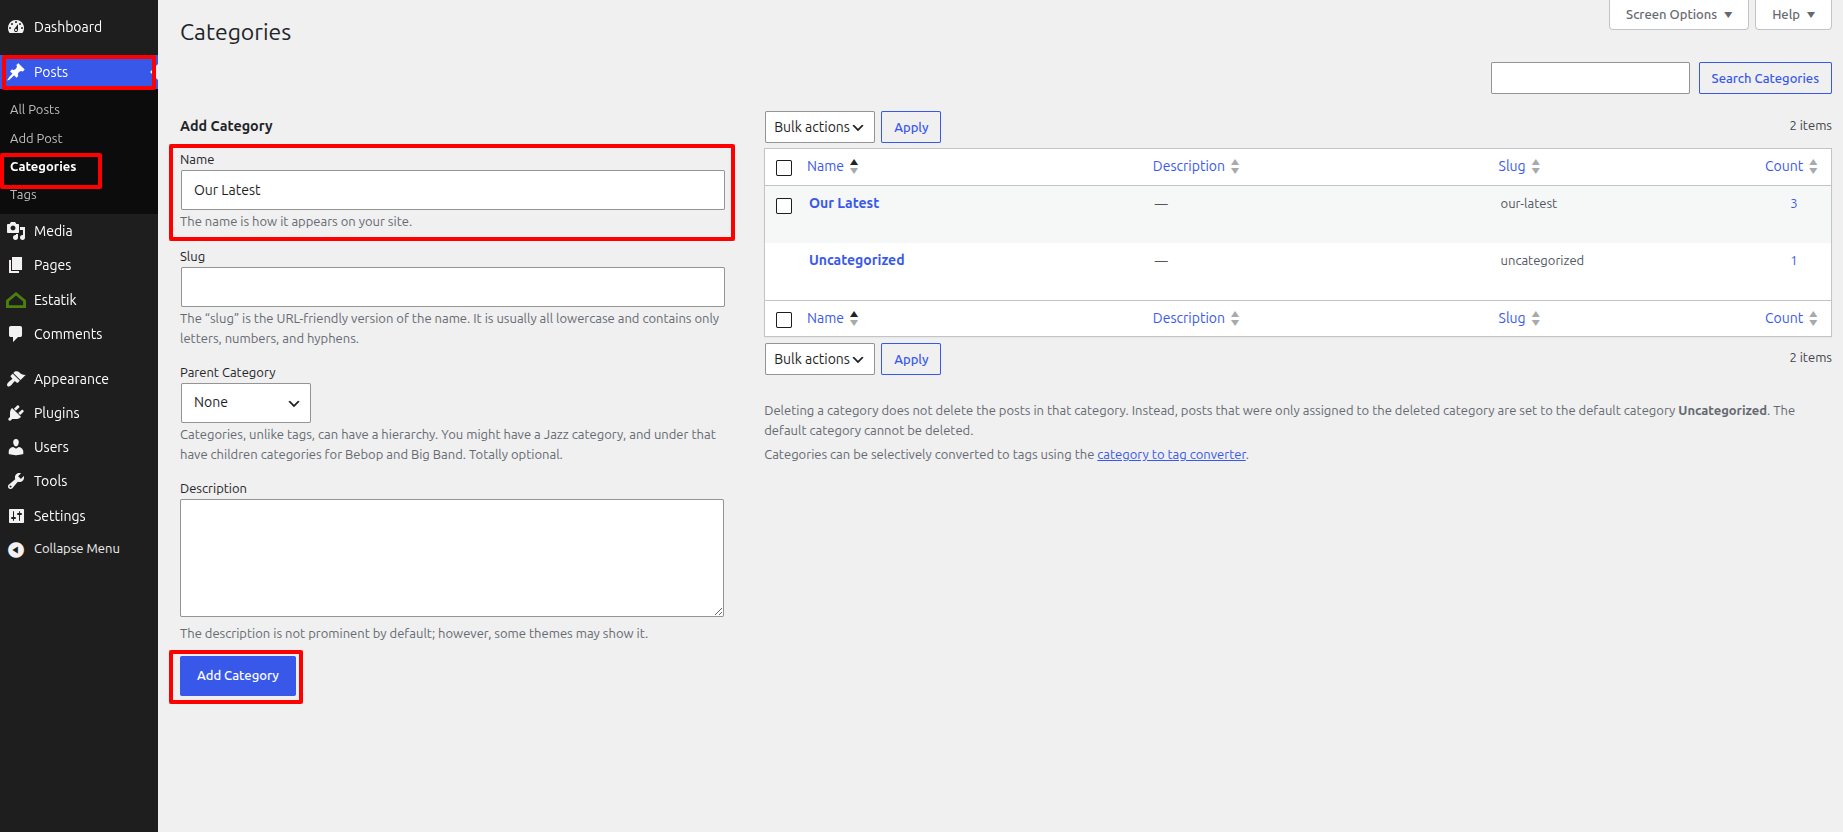Click the Posts pushpin icon

[x=16, y=72]
